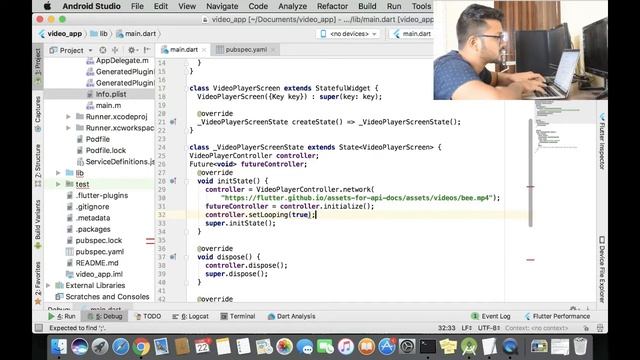
Task: Open the Project panel settings gear
Action: click(x=132, y=50)
